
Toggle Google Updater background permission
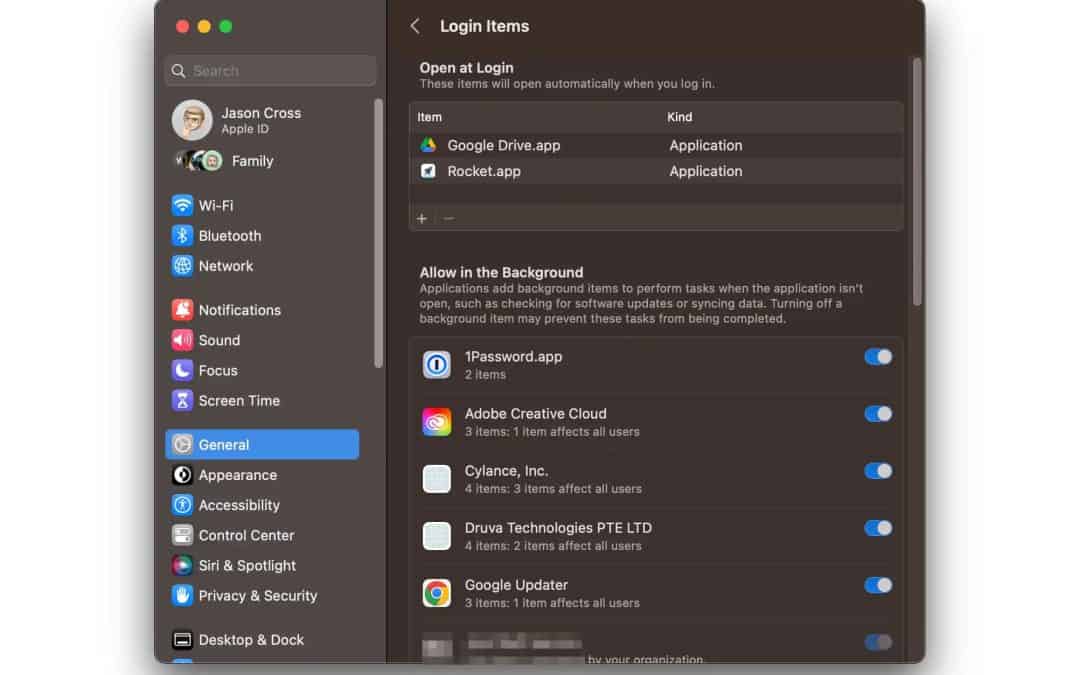(x=877, y=585)
